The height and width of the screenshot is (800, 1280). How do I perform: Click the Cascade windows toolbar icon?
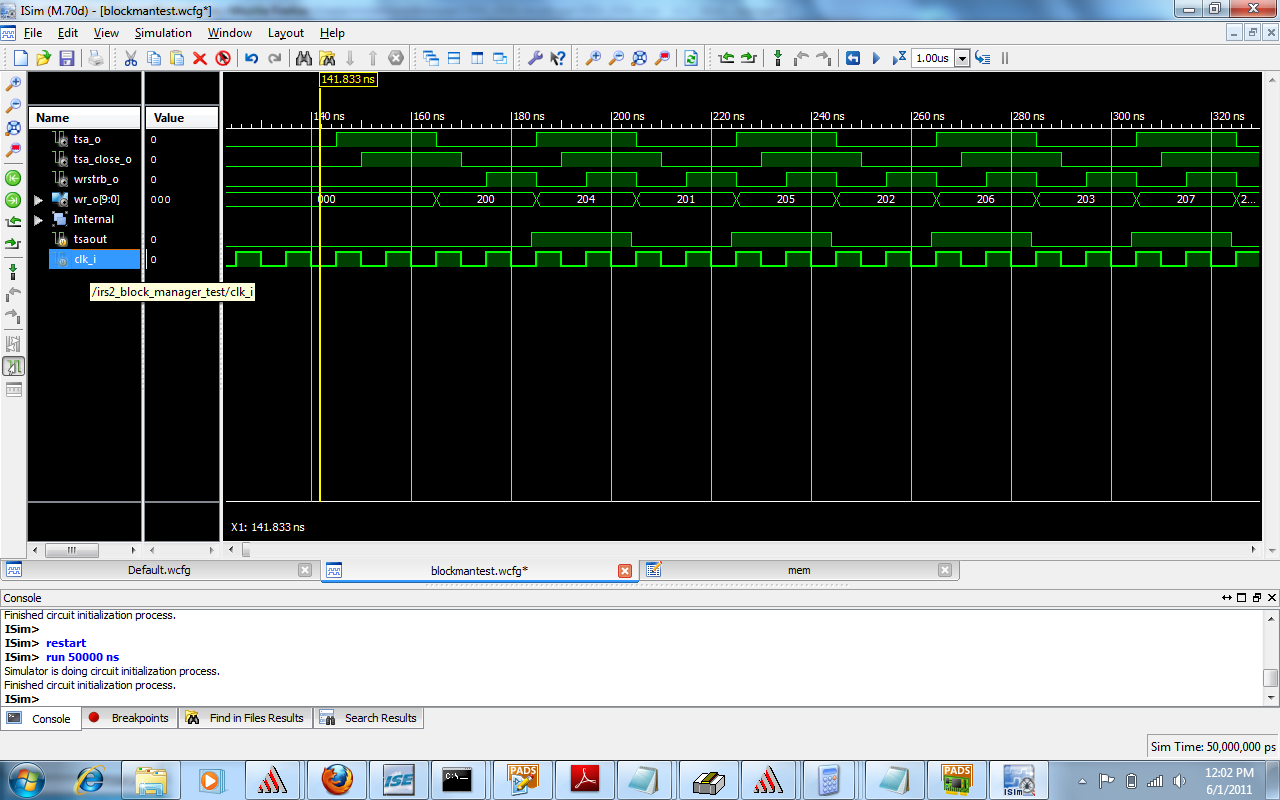point(431,58)
